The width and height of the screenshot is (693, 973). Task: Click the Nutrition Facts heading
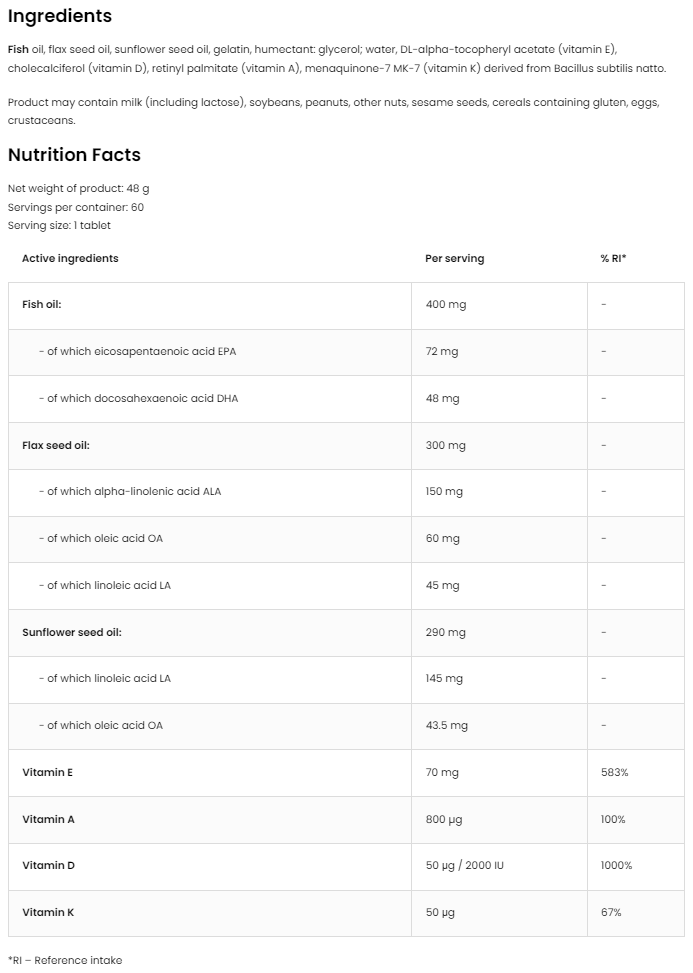(74, 155)
